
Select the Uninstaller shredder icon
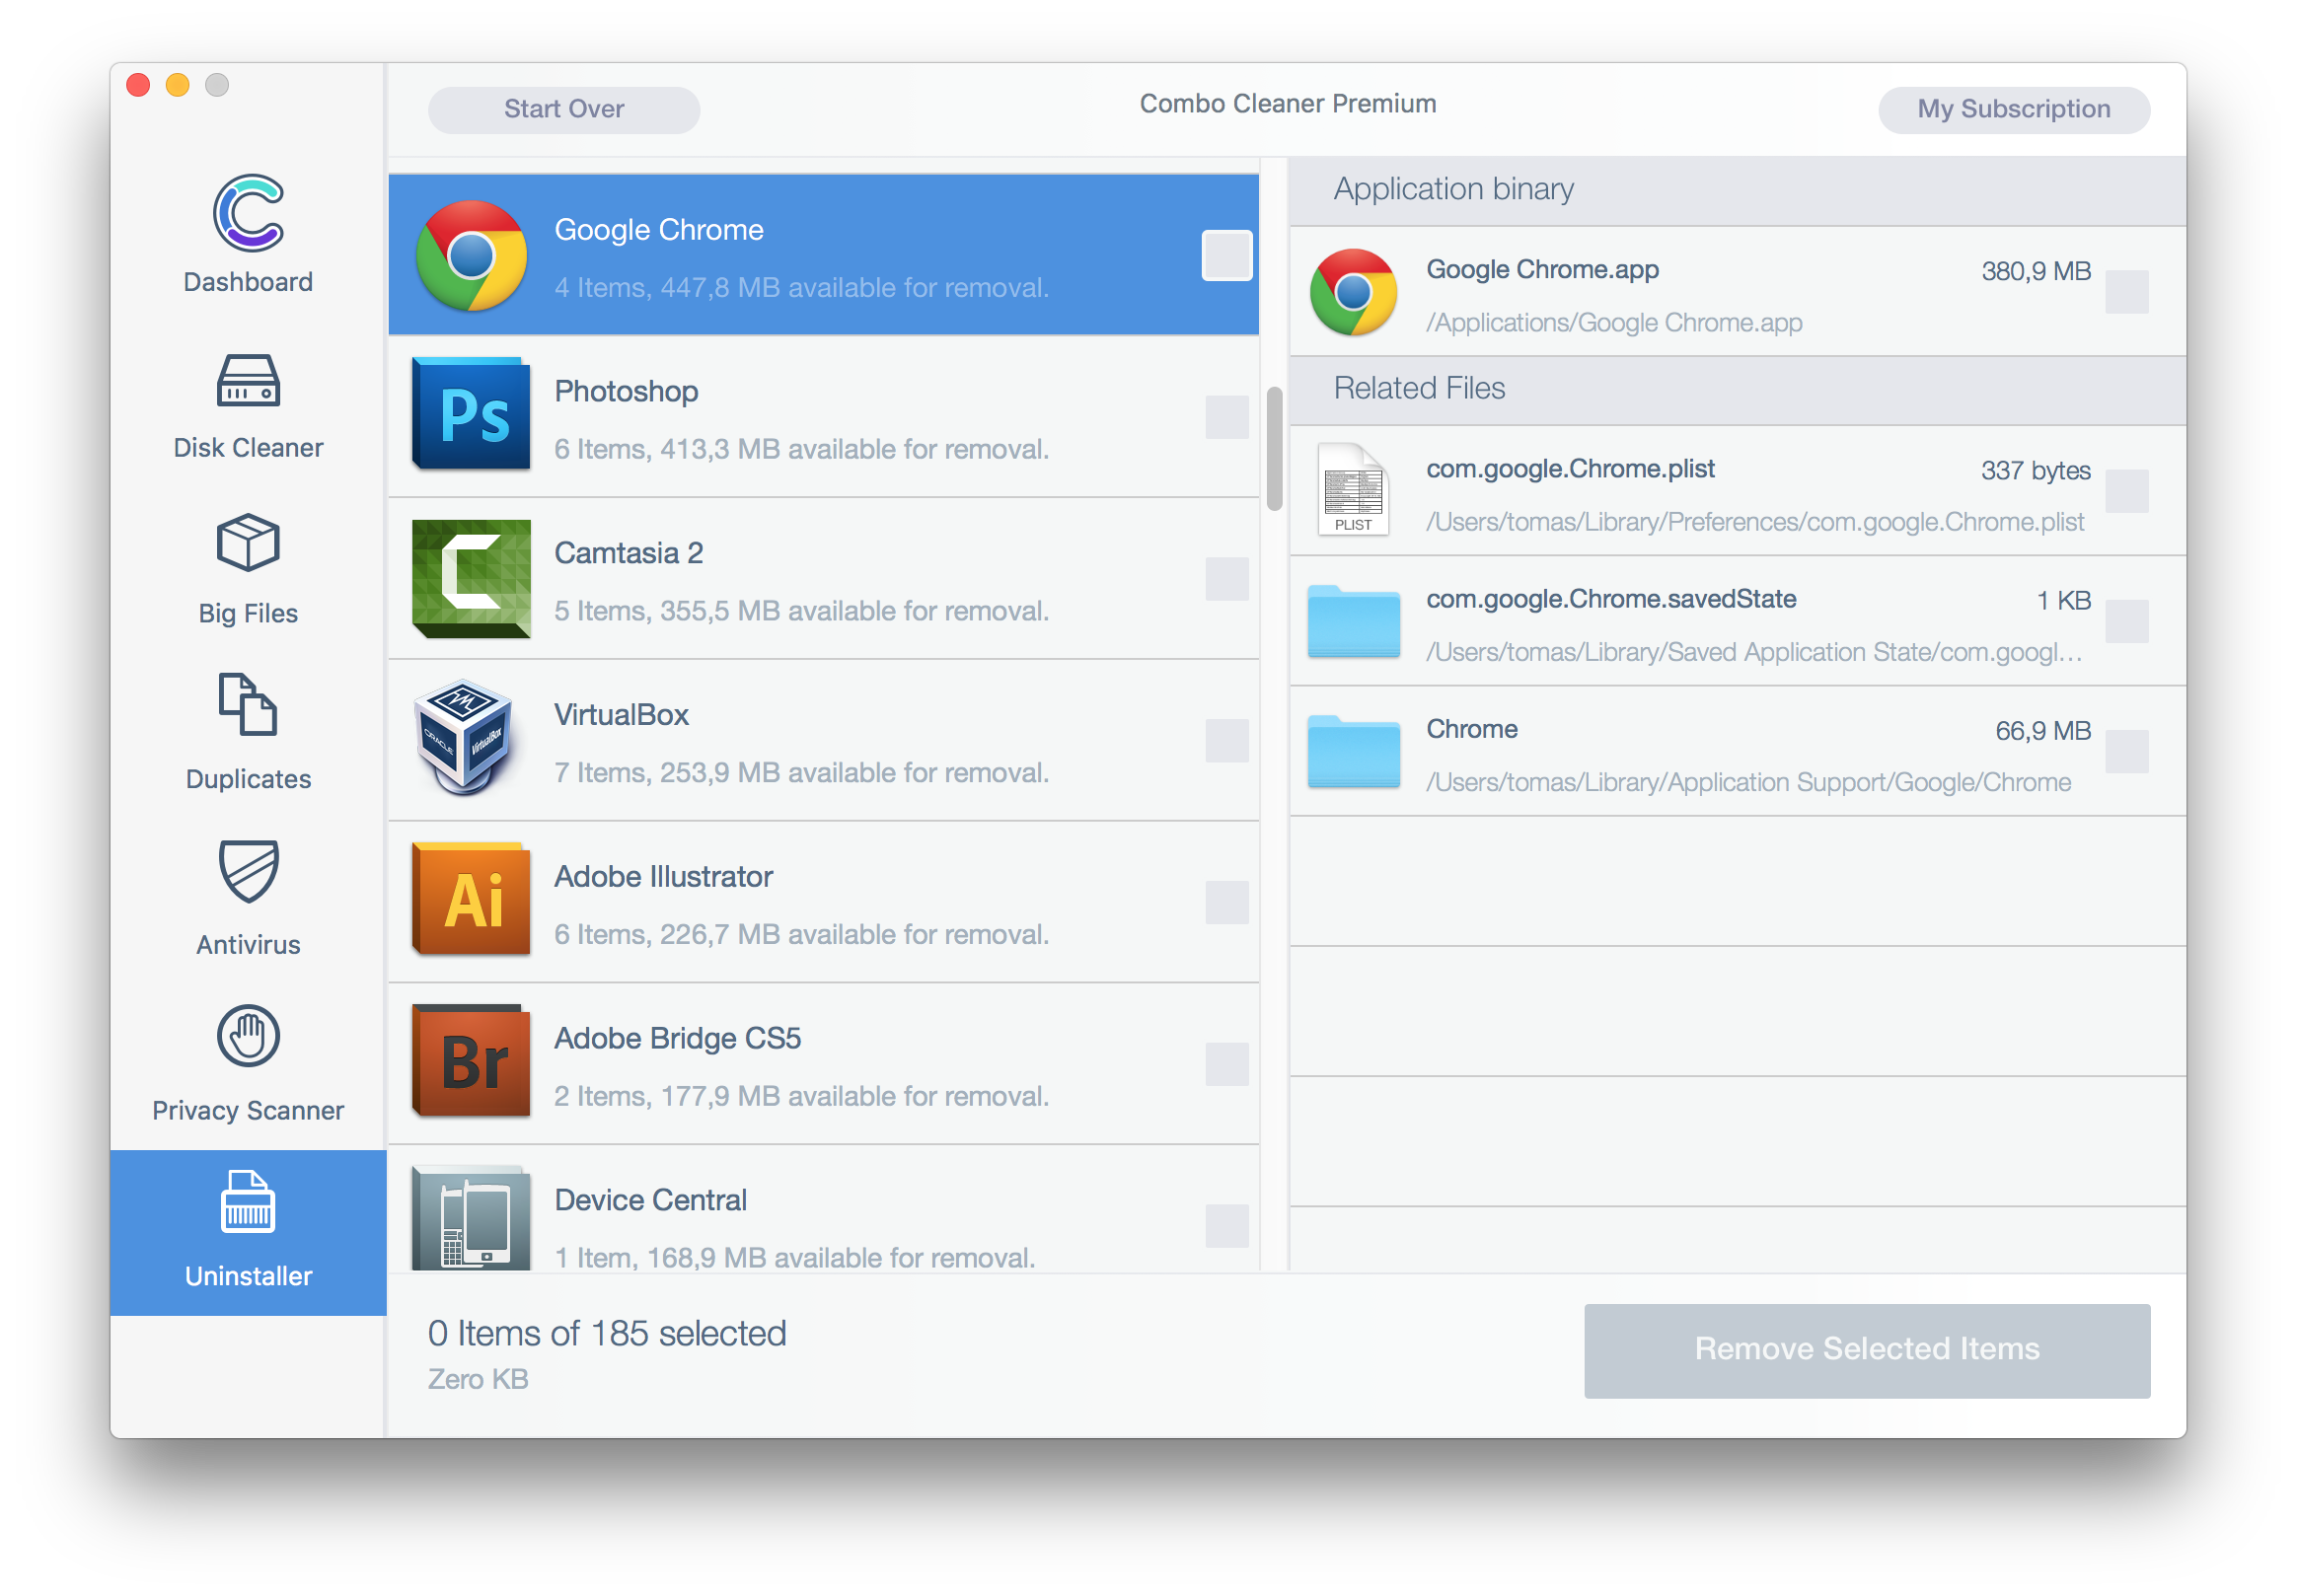tap(248, 1201)
